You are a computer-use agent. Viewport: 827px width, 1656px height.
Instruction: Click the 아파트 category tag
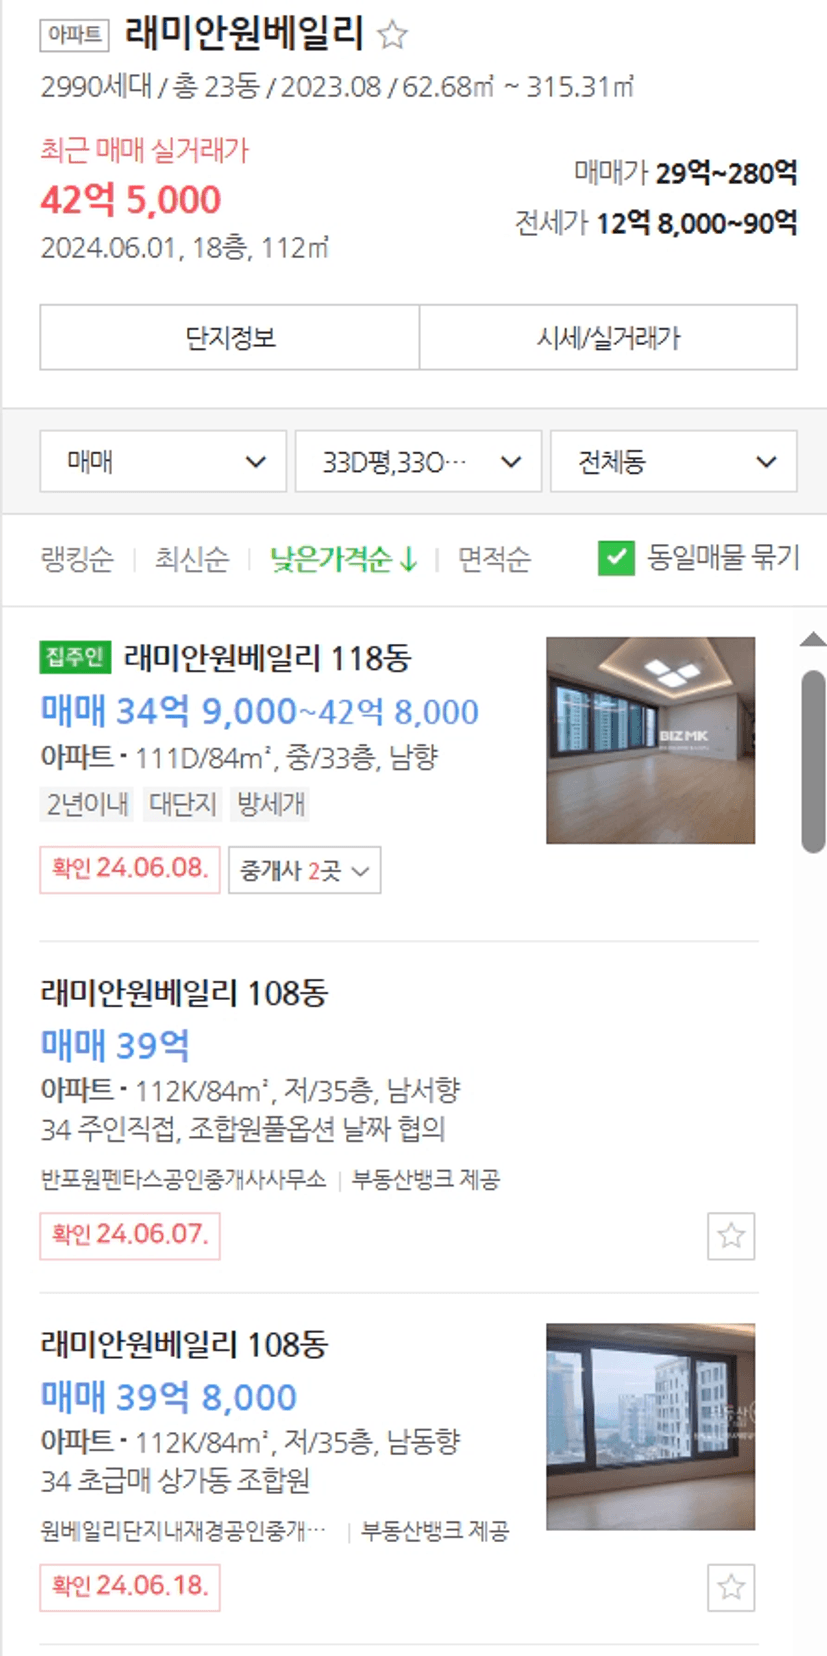tap(74, 34)
